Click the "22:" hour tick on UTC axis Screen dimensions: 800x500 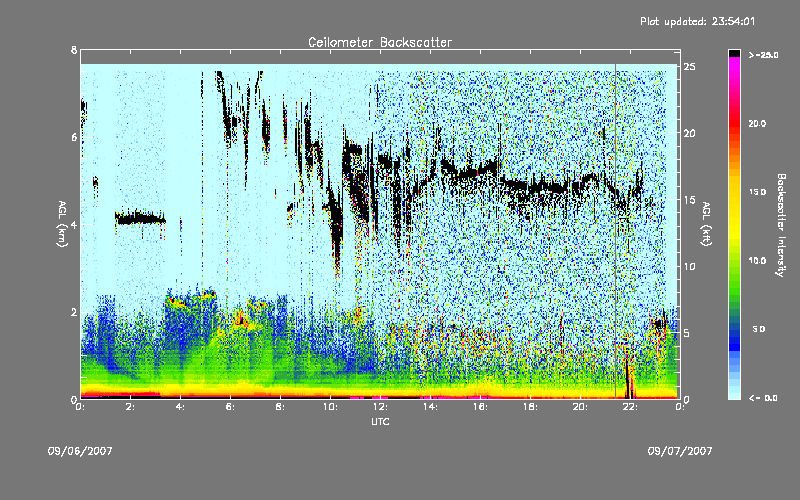(x=630, y=407)
